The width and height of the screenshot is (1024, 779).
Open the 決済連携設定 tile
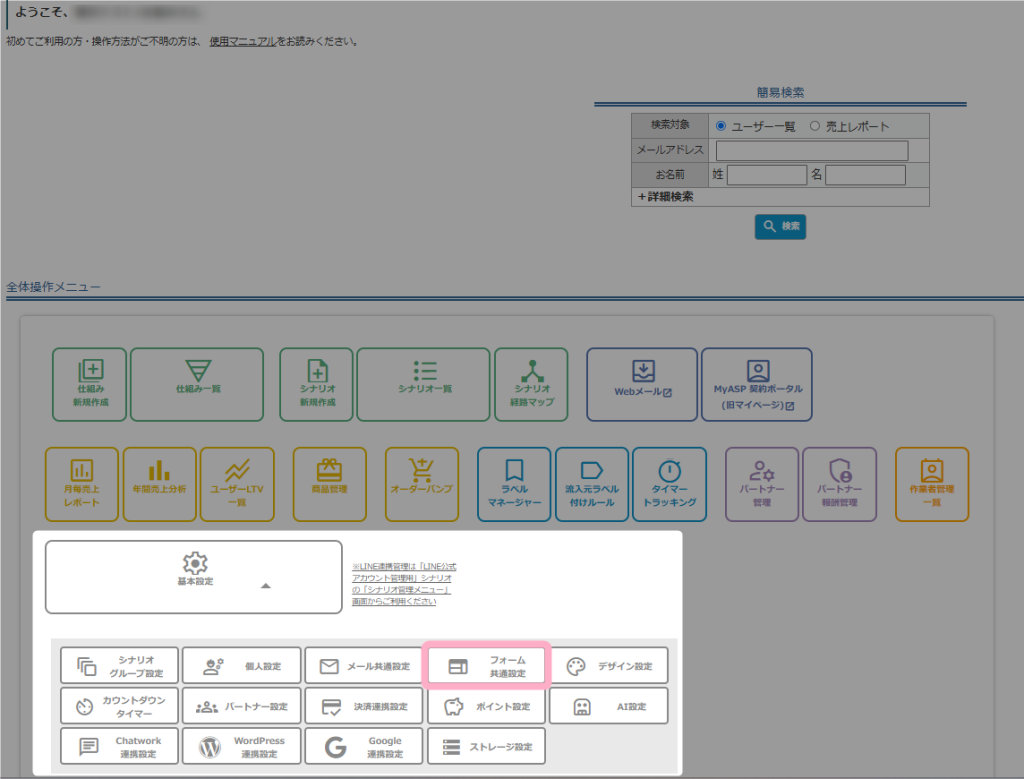point(364,706)
